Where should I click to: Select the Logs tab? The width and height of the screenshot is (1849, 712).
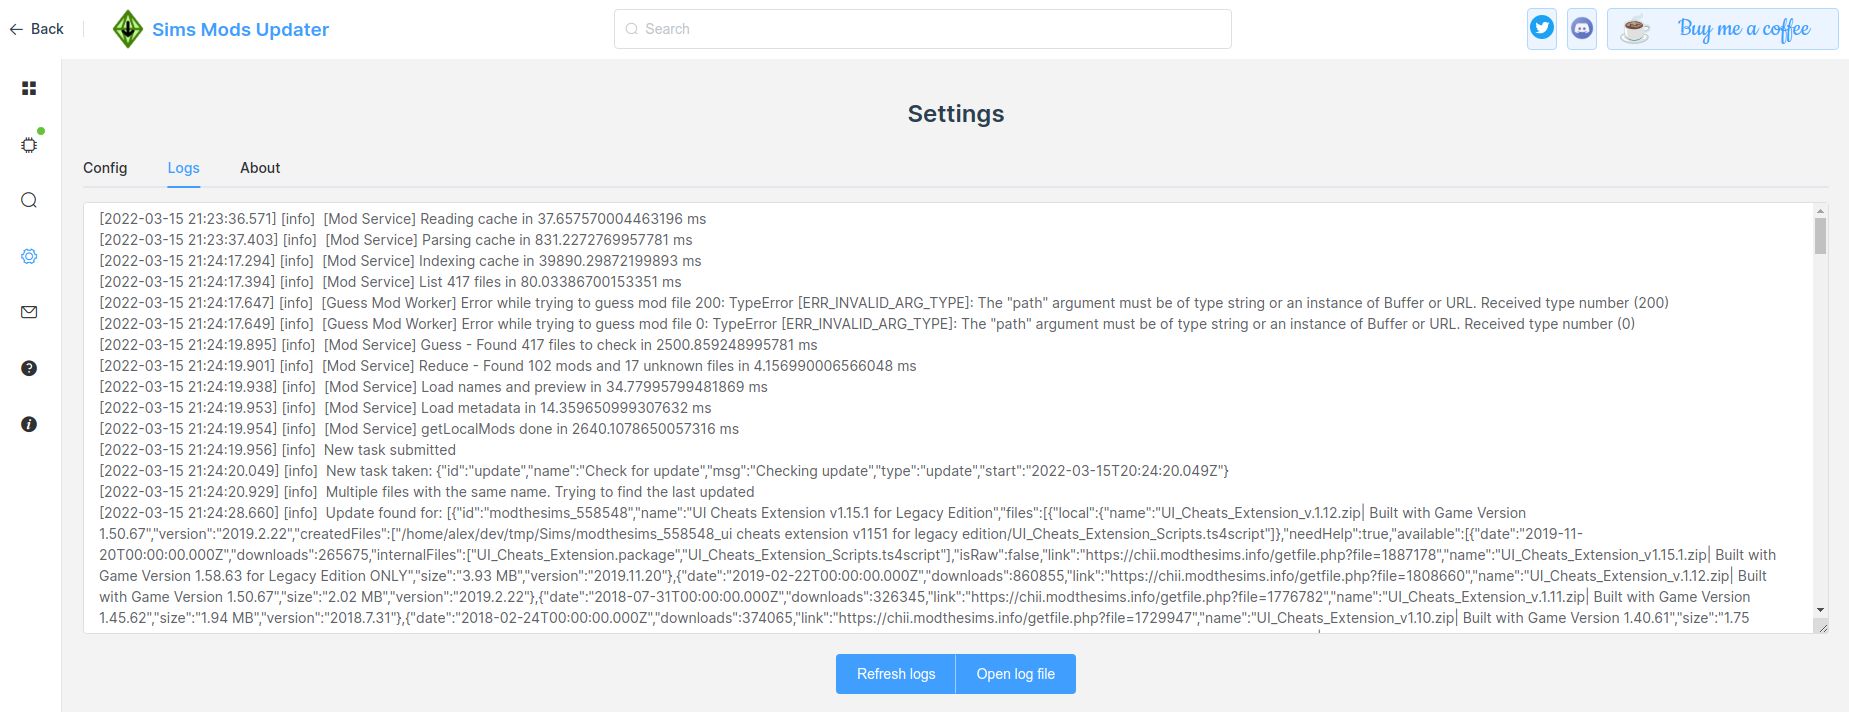(x=184, y=168)
